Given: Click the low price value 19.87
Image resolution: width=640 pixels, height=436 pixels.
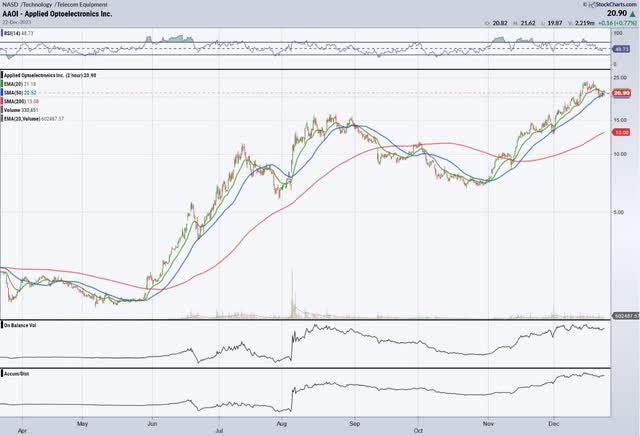Looking at the screenshot, I should [x=555, y=23].
